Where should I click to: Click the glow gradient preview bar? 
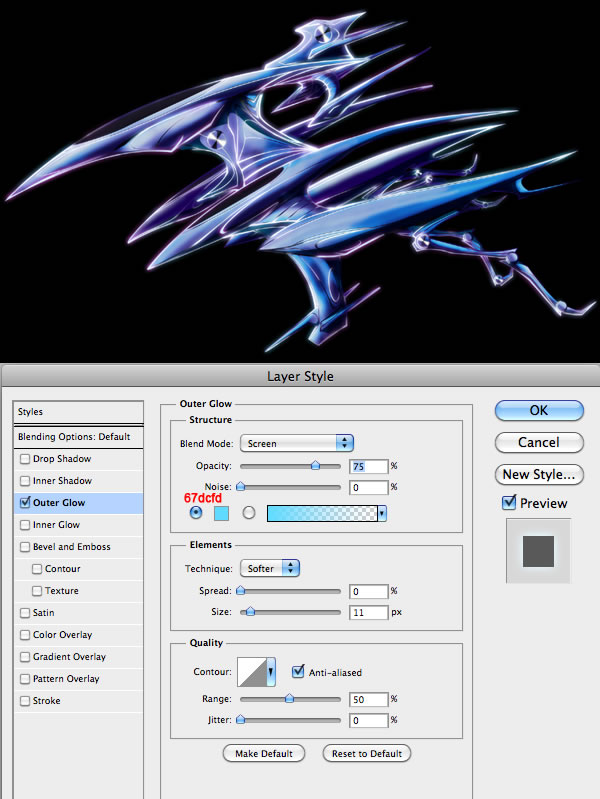322,513
